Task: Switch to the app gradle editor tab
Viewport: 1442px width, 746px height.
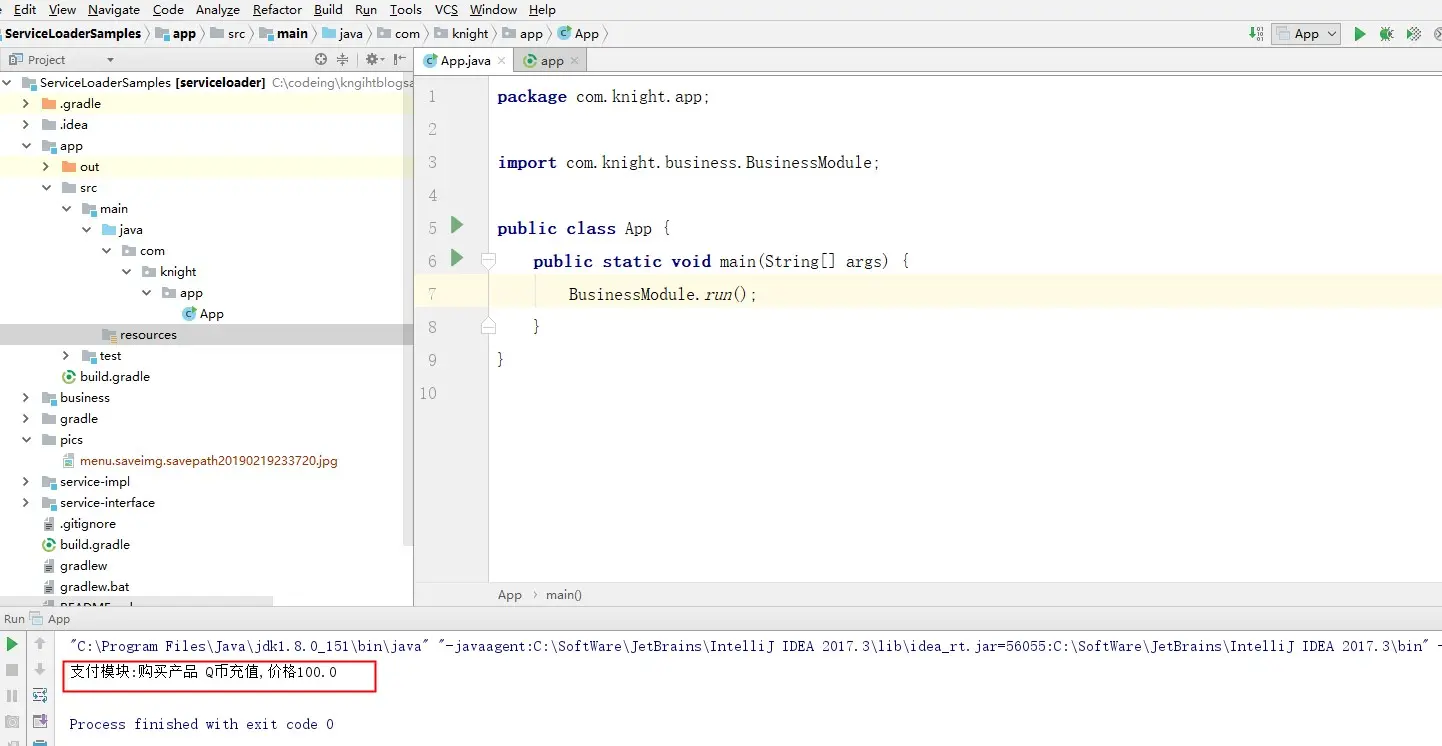Action: click(548, 61)
